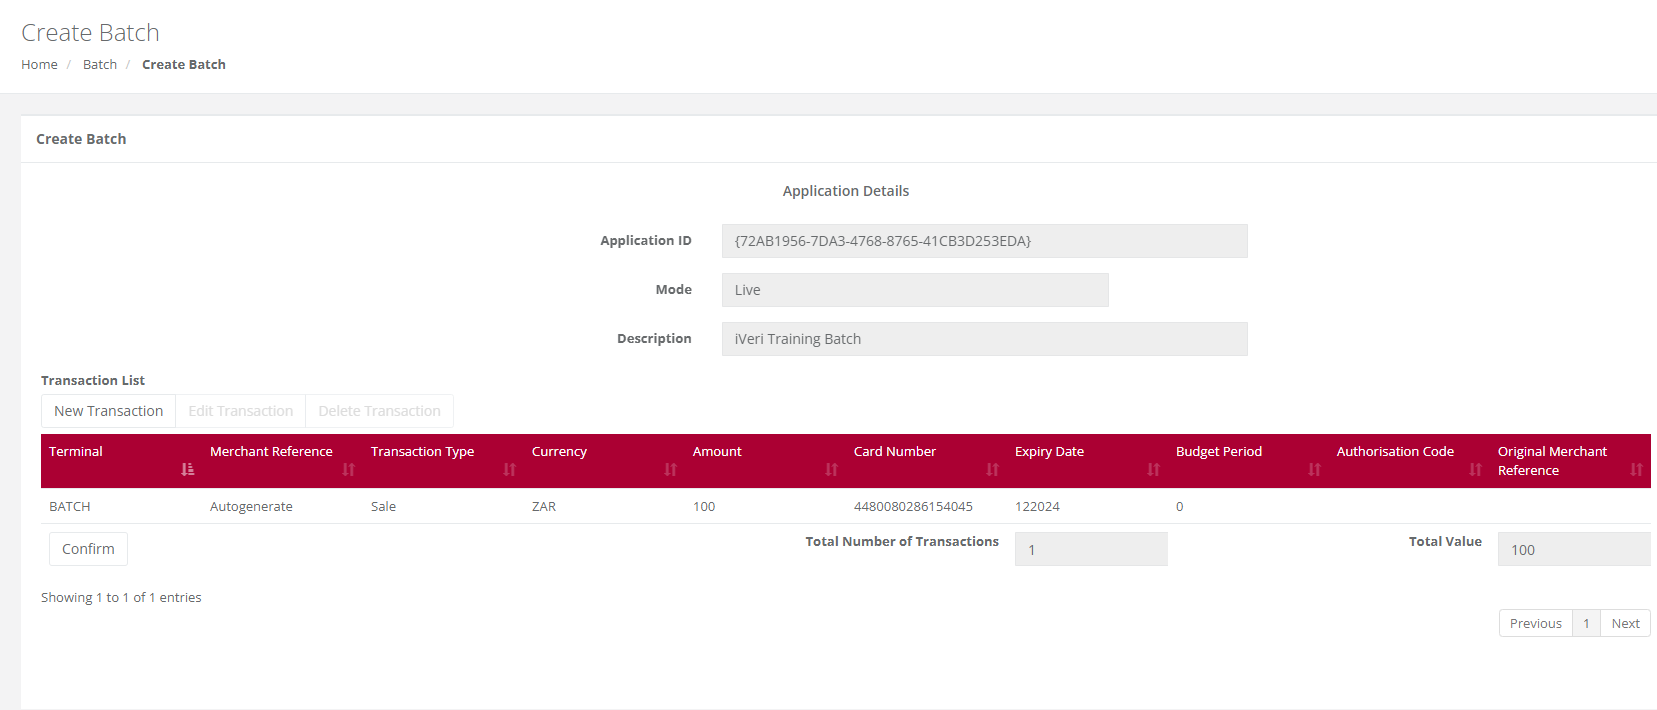Go to Next page

[1625, 623]
